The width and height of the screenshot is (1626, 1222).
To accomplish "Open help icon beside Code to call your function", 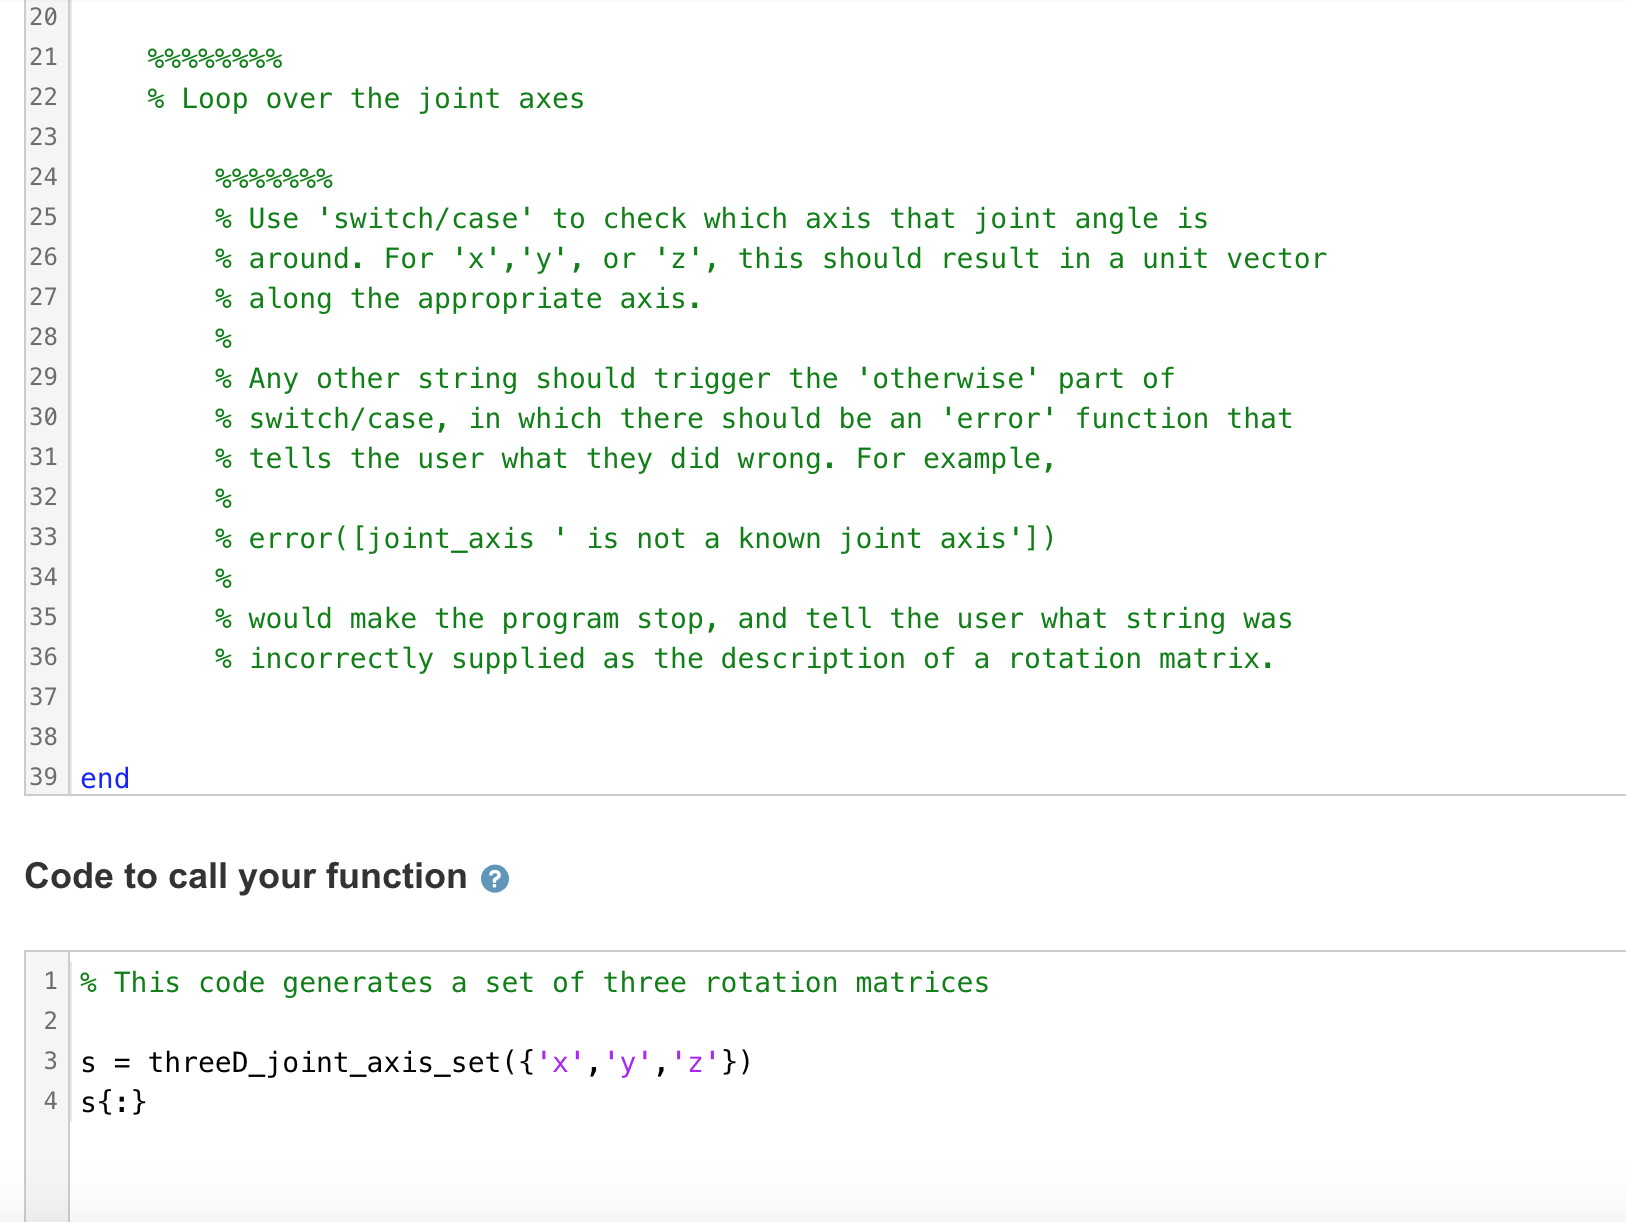I will [x=495, y=879].
